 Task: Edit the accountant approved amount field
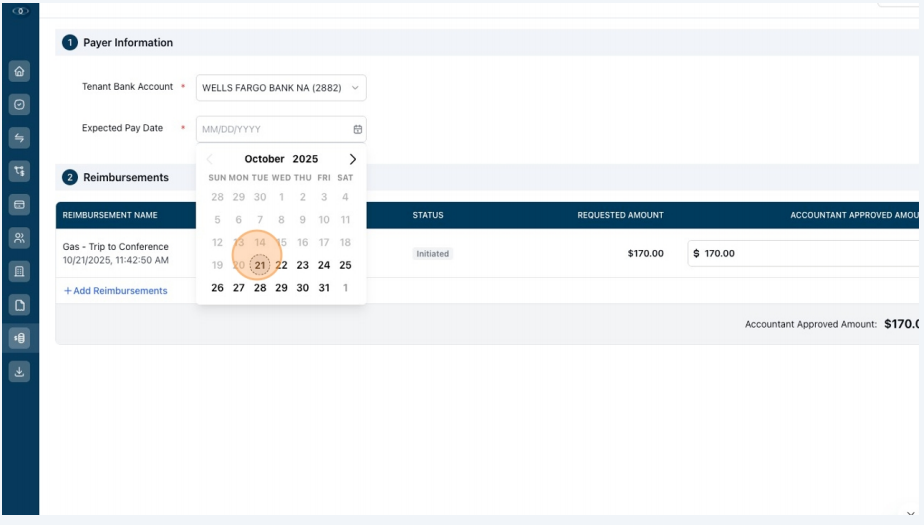click(803, 253)
